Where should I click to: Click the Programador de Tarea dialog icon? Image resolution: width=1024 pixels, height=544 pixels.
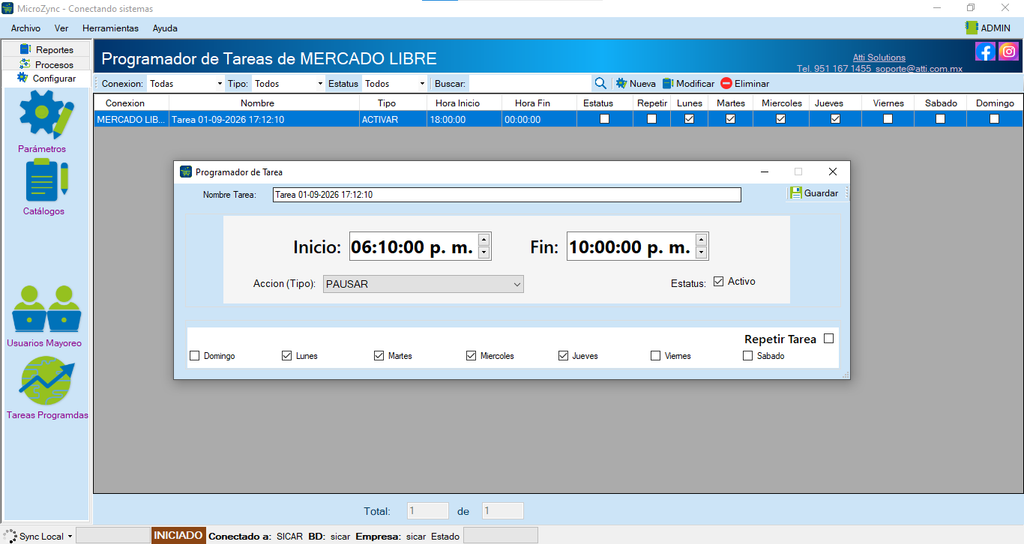tap(185, 172)
